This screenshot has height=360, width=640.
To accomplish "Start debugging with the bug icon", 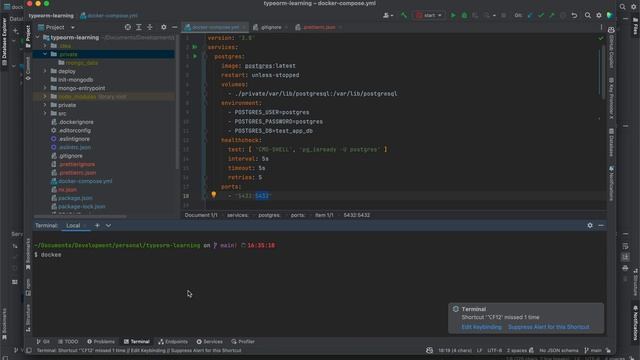I will [464, 16].
